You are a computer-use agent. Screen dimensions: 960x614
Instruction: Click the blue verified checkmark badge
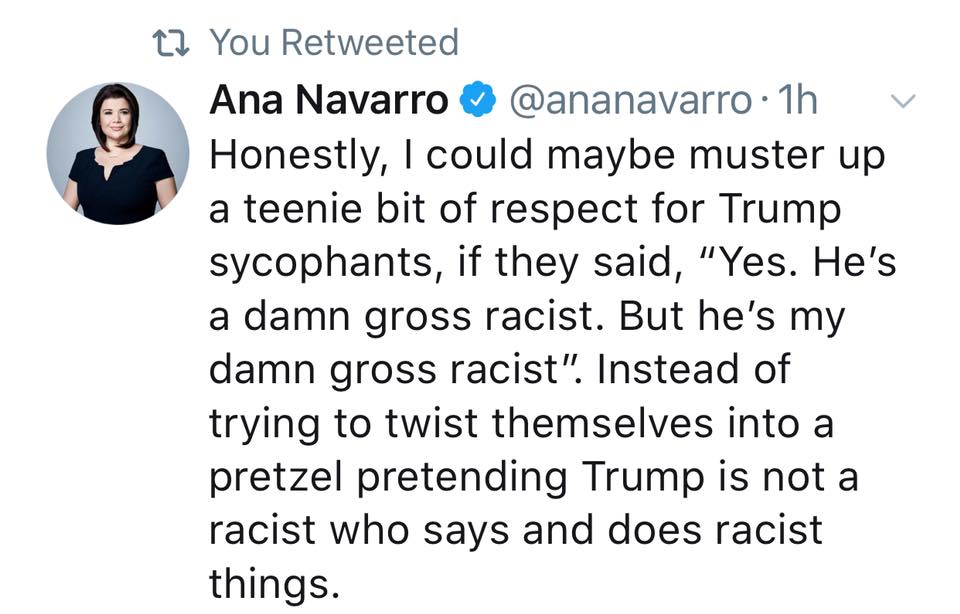coord(476,101)
